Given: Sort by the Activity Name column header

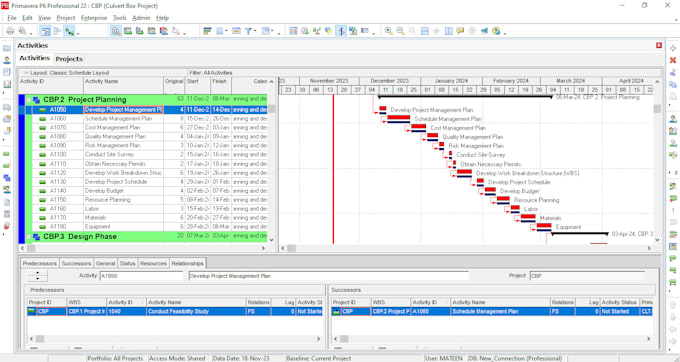Looking at the screenshot, I should (x=123, y=85).
